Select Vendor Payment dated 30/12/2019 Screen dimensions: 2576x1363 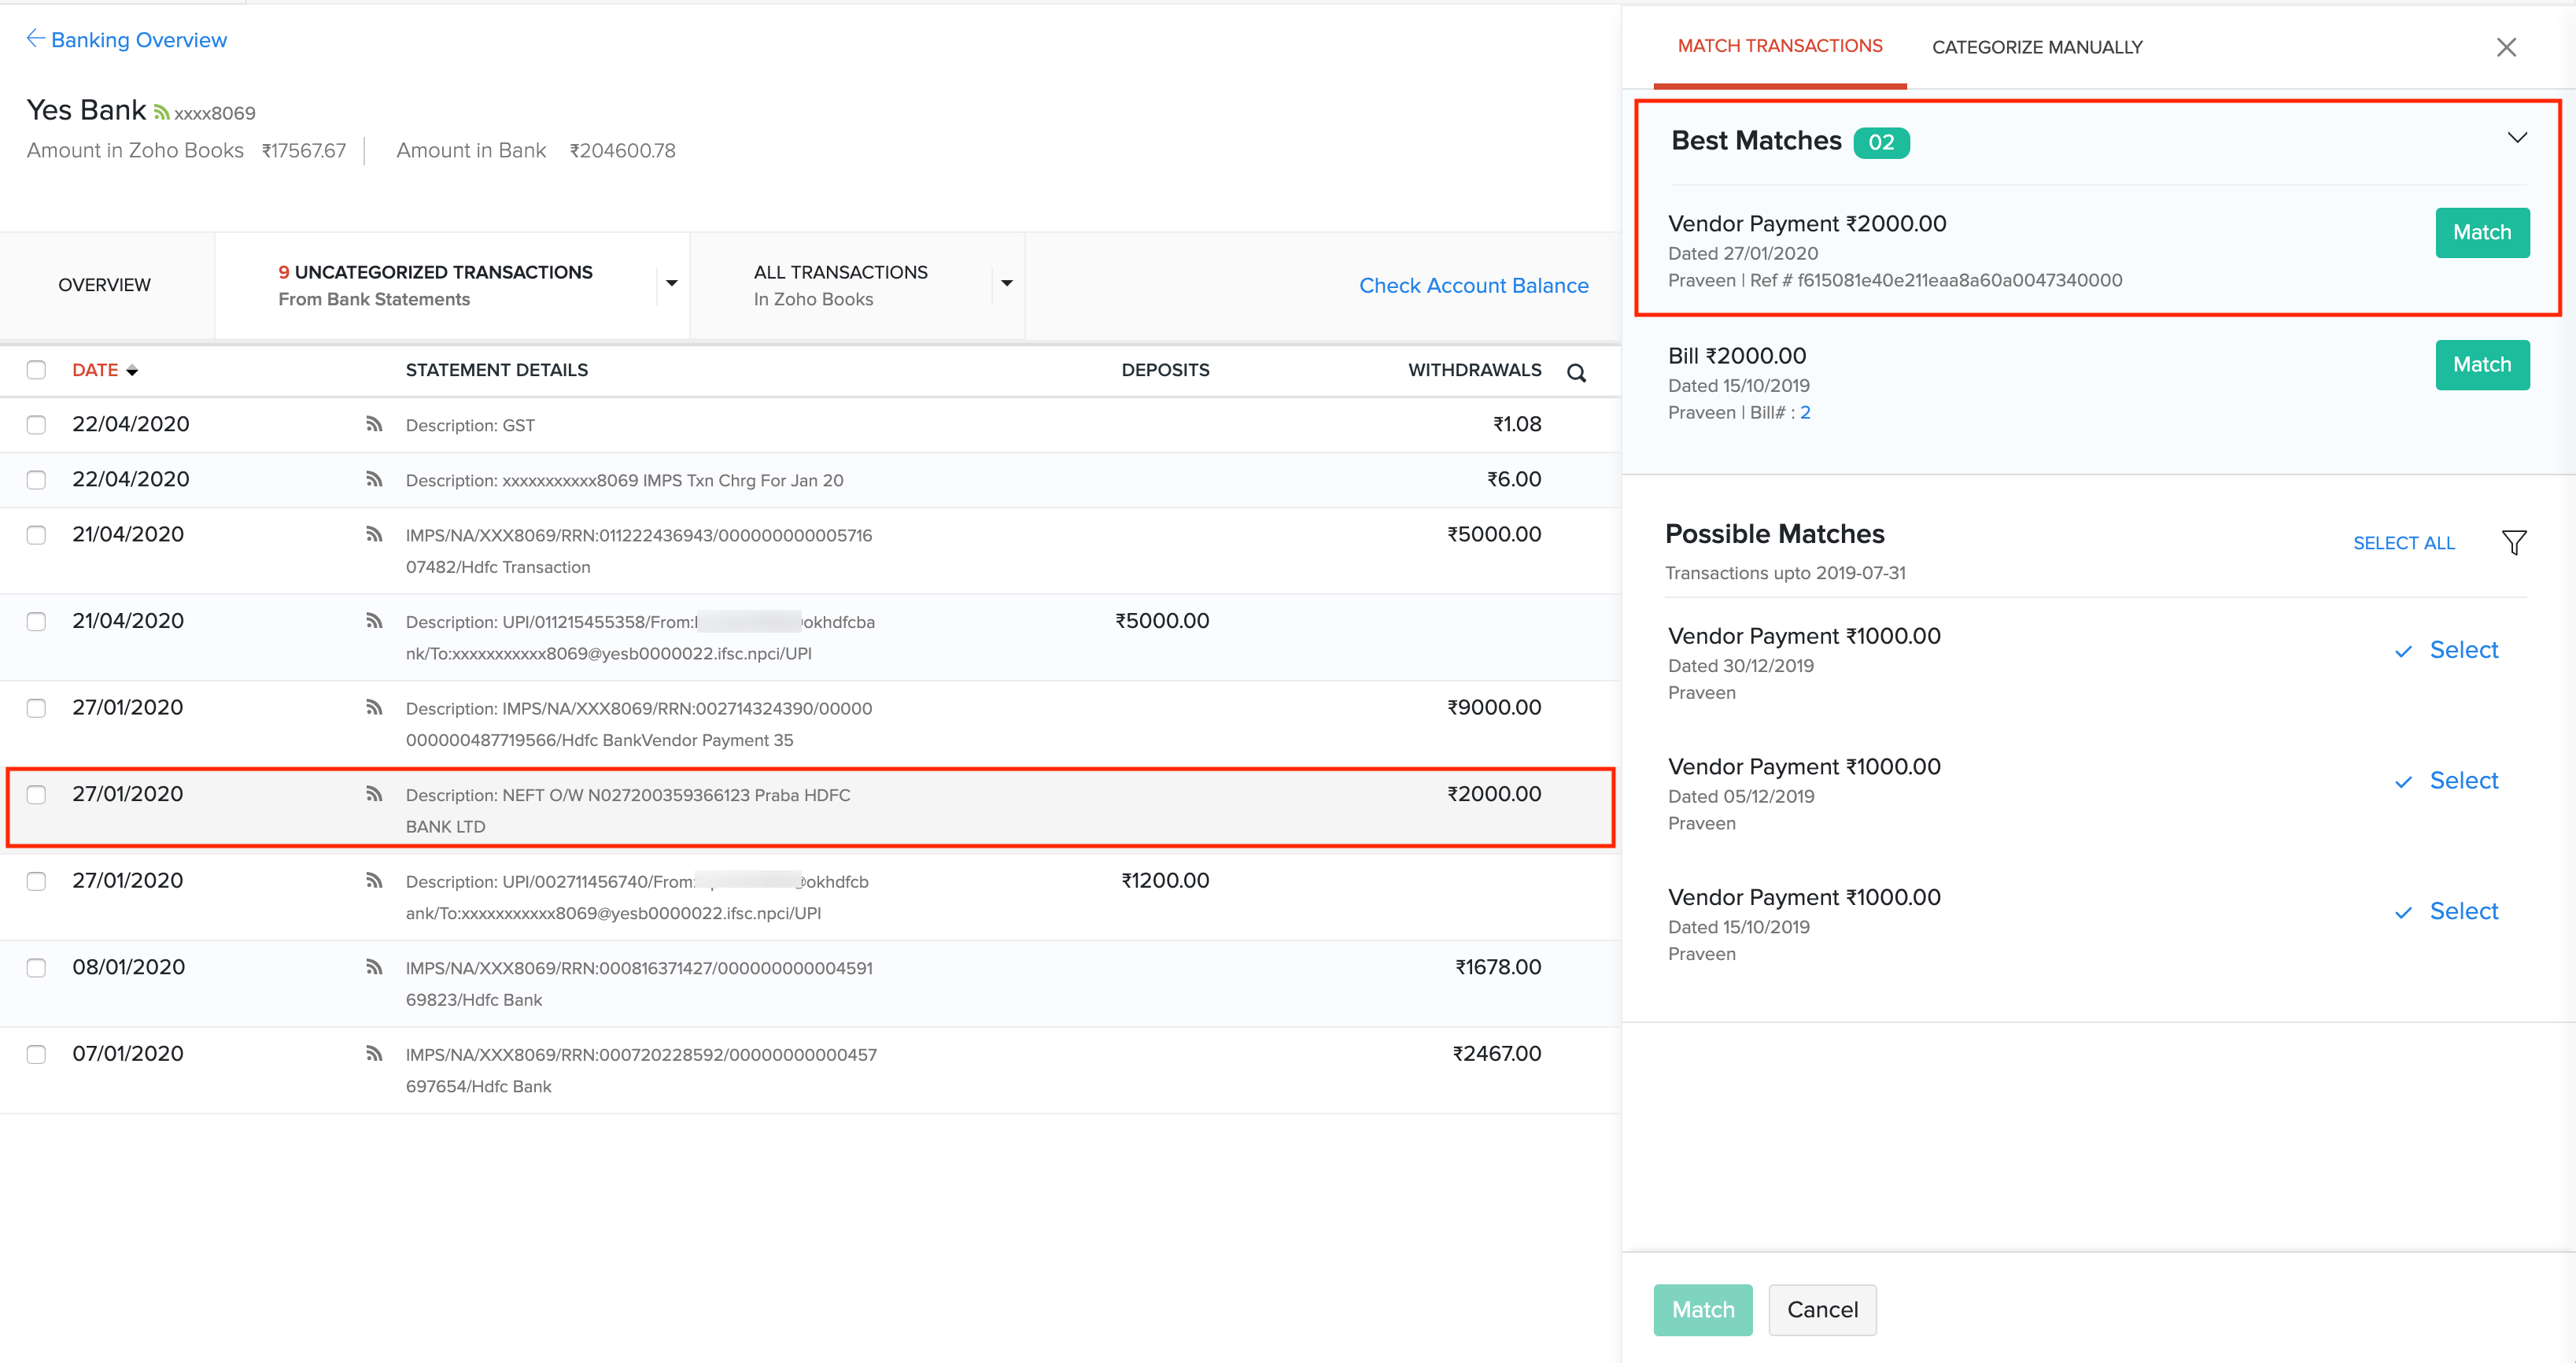pos(2462,650)
